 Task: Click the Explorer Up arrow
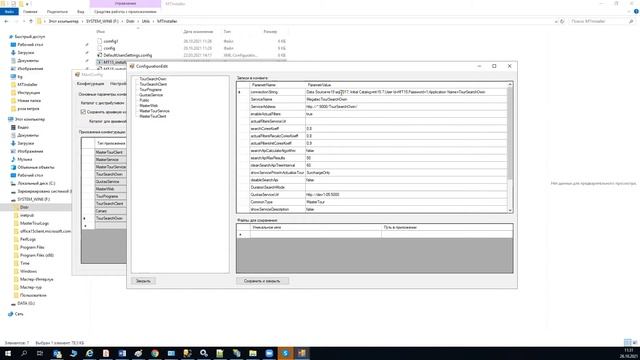[31, 21]
